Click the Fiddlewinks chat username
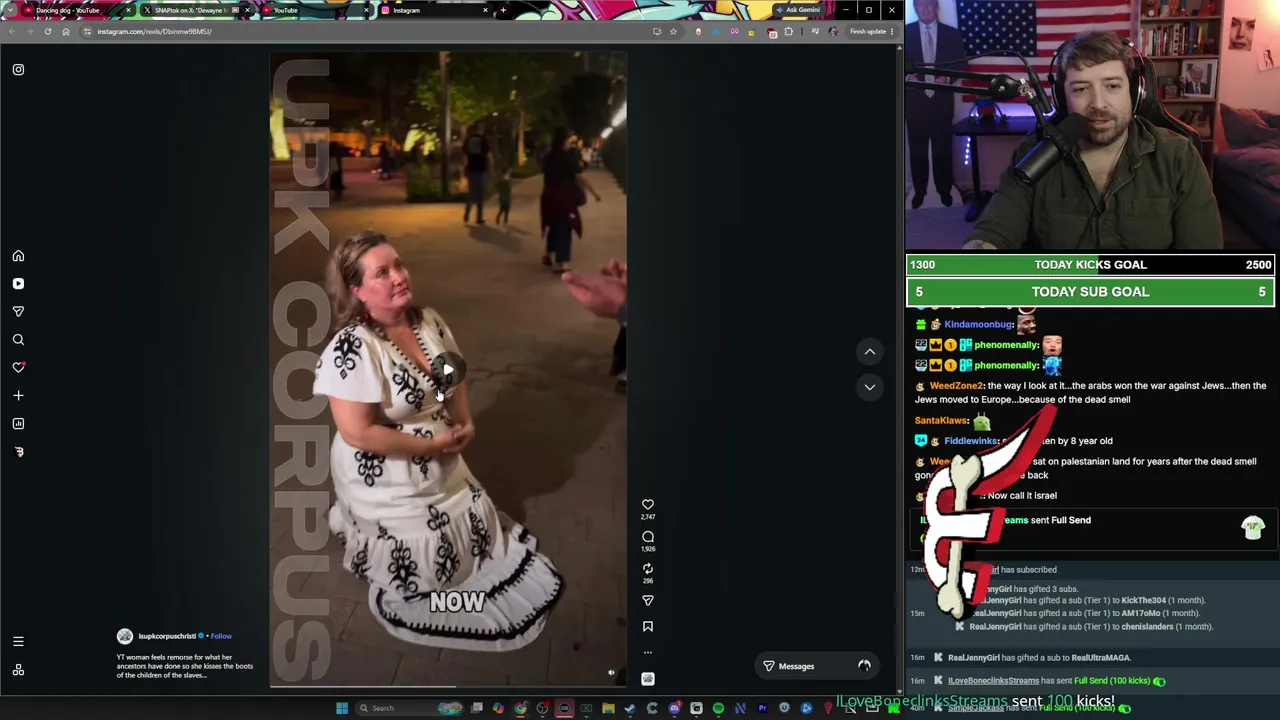The width and height of the screenshot is (1280, 720). tap(972, 441)
